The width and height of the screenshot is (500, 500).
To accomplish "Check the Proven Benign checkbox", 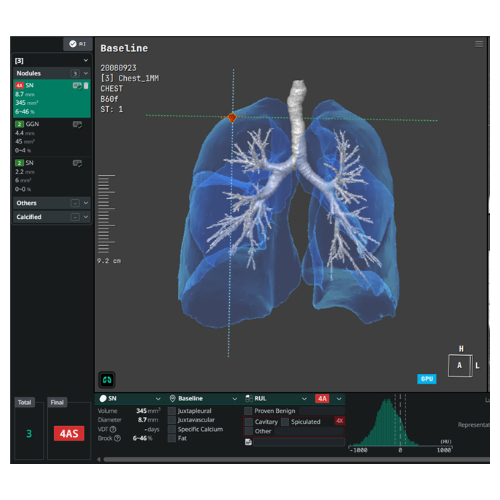I will click(x=248, y=411).
